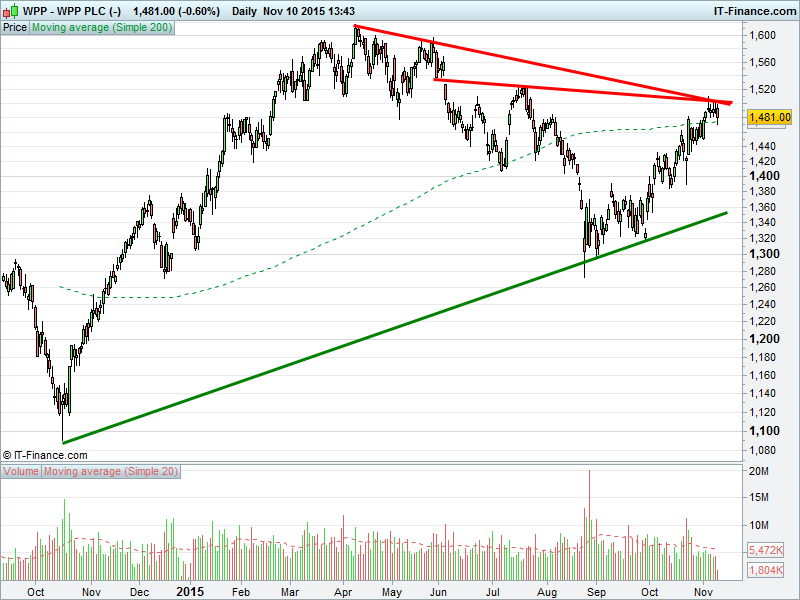
Task: Click the 20M level on volume axis
Action: [759, 471]
